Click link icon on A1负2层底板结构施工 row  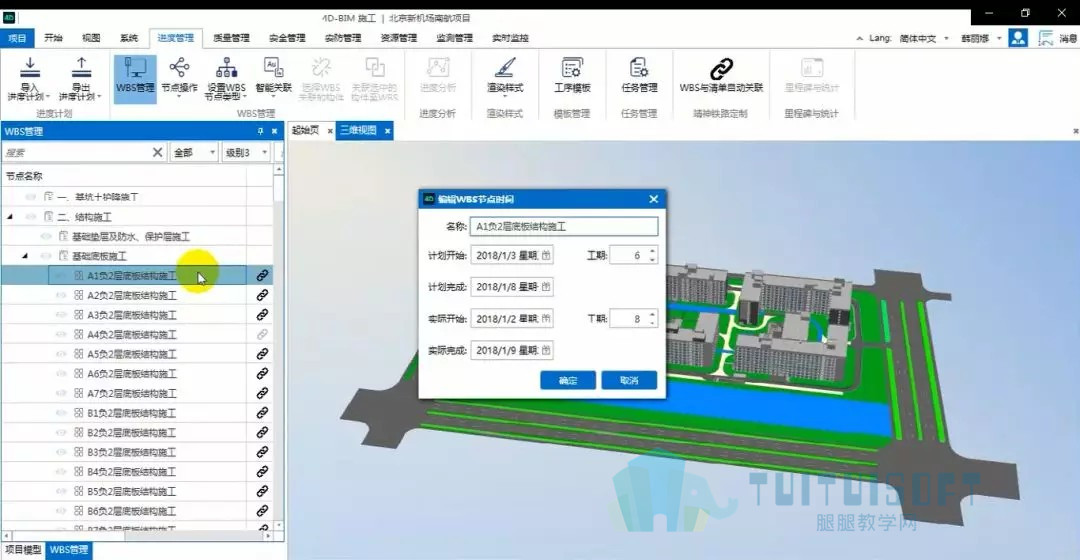(262, 276)
